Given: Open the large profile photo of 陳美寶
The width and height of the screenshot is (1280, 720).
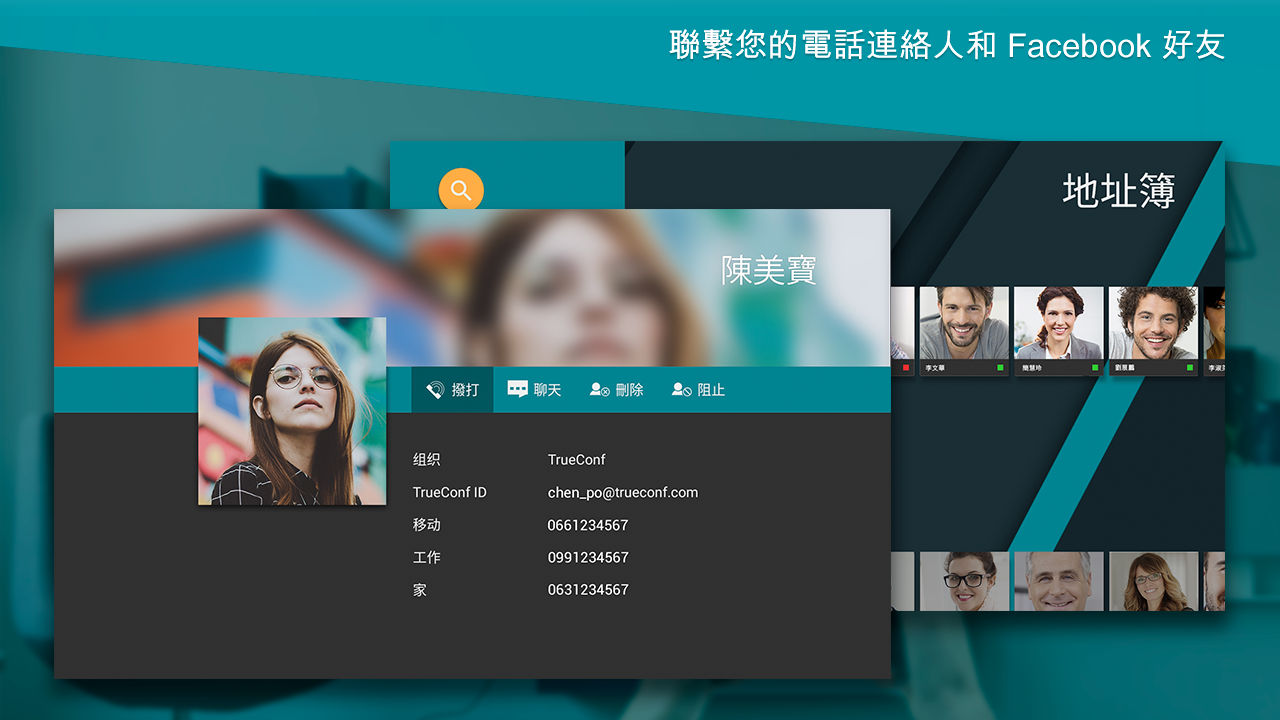Looking at the screenshot, I should pyautogui.click(x=292, y=411).
